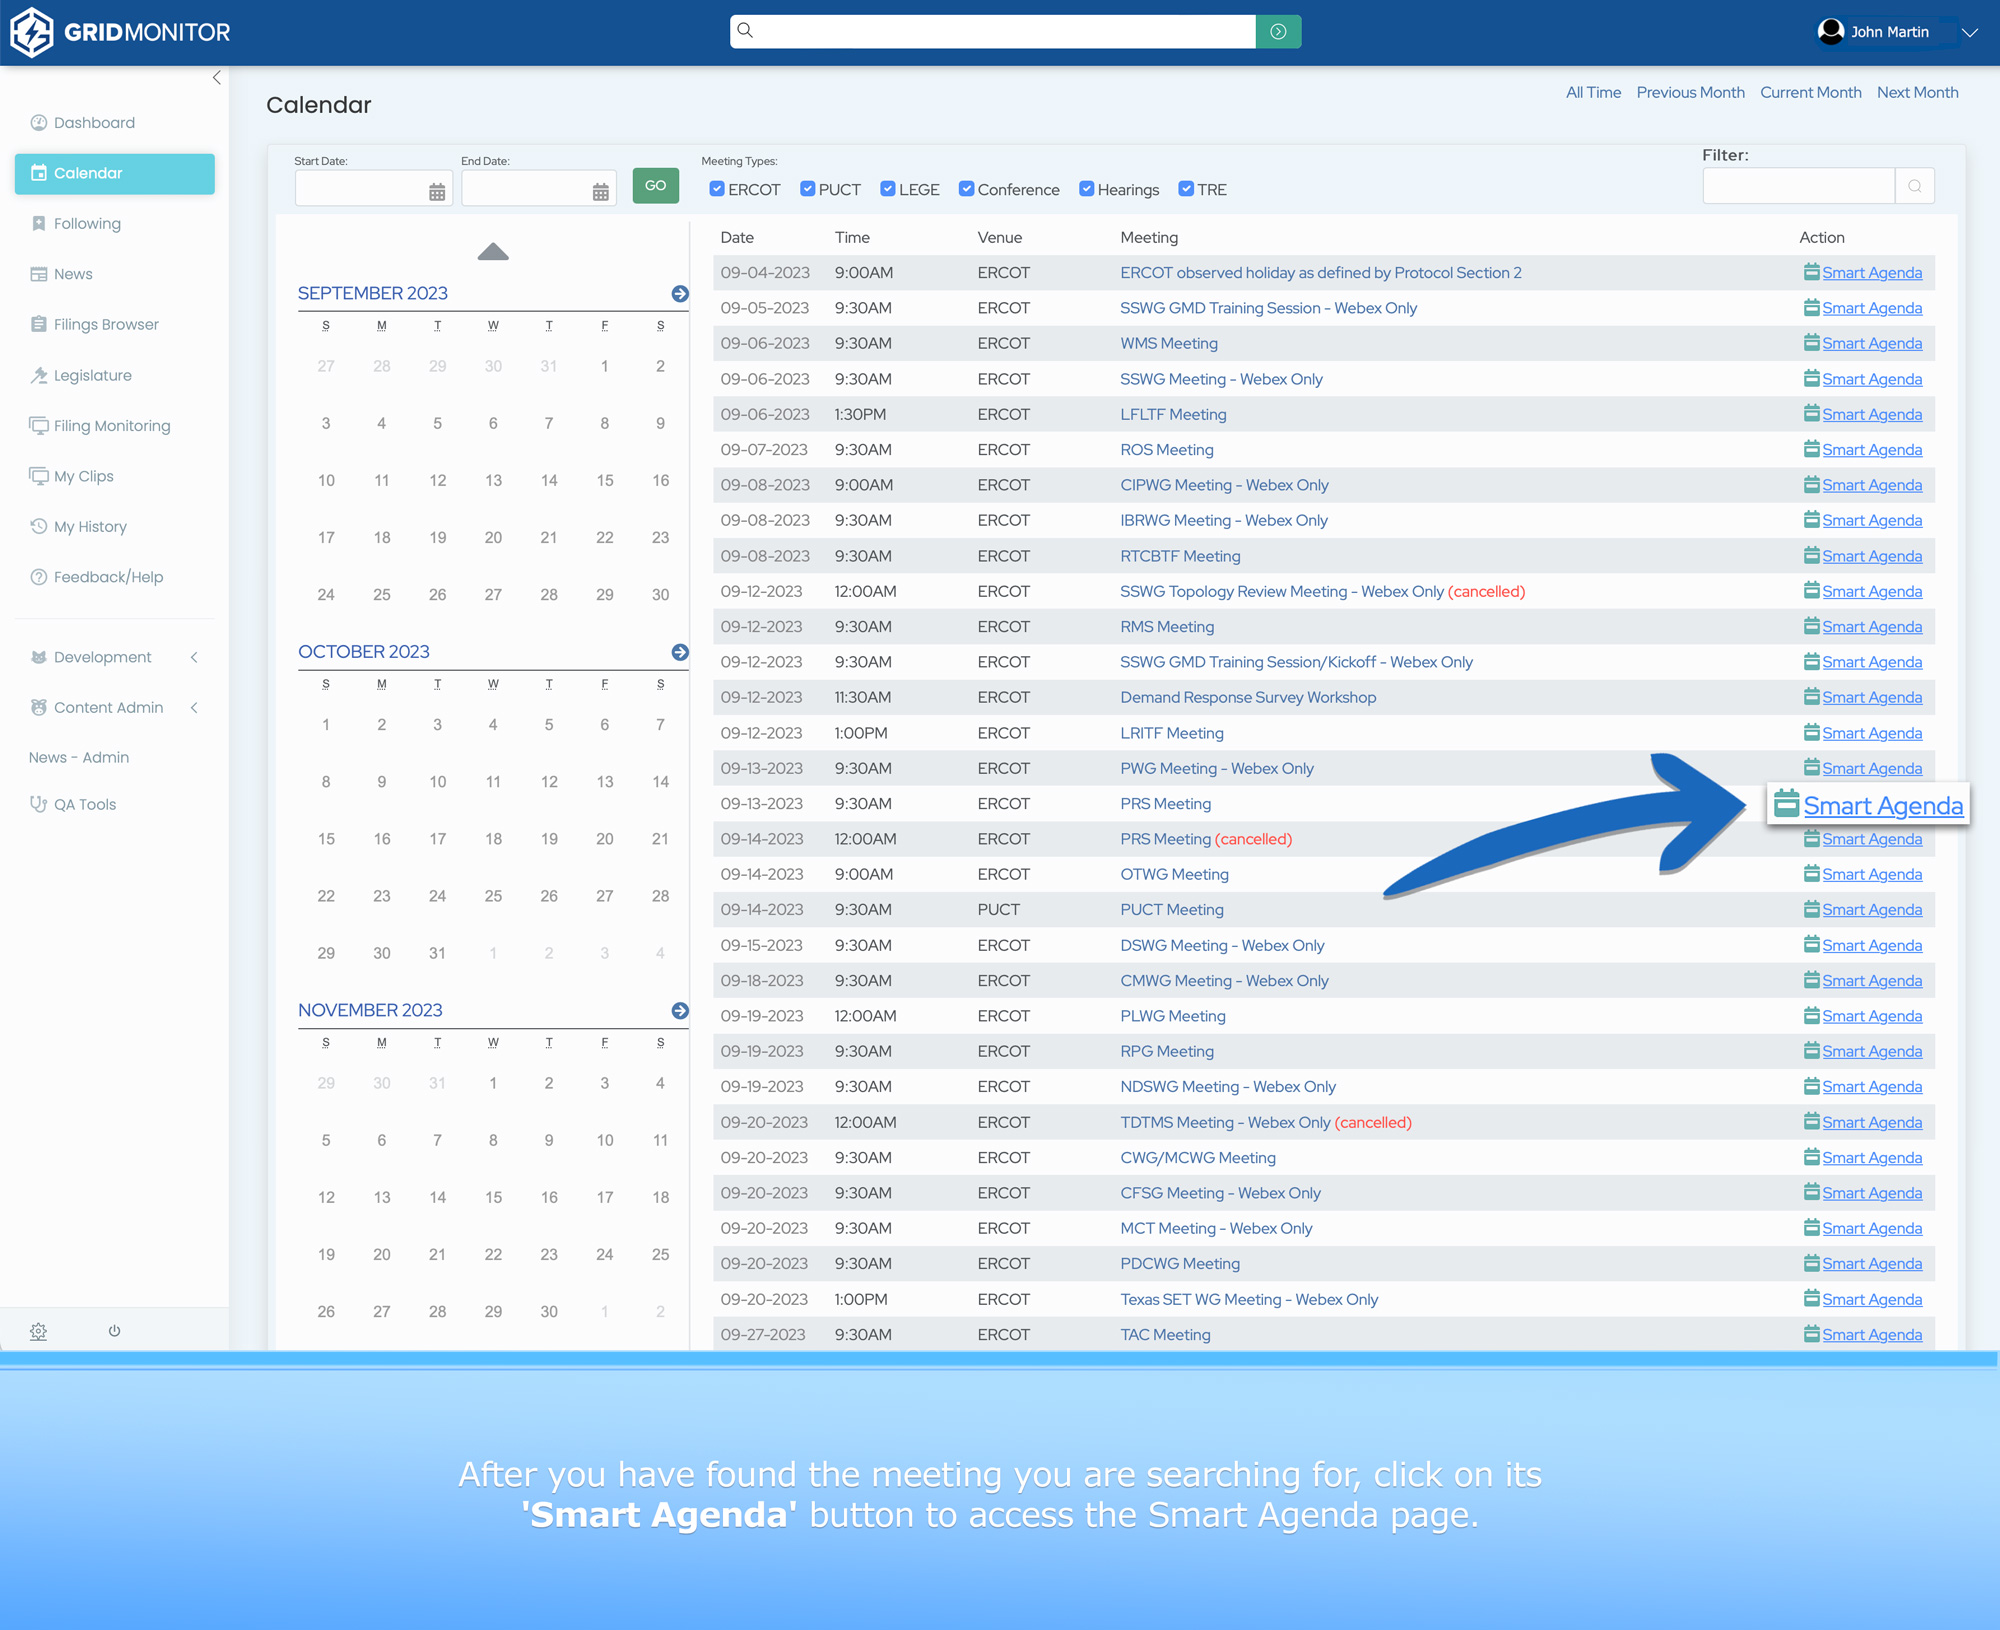Screen dimensions: 2000x1630
Task: Expand the Content Admin menu chevron
Action: tap(194, 708)
